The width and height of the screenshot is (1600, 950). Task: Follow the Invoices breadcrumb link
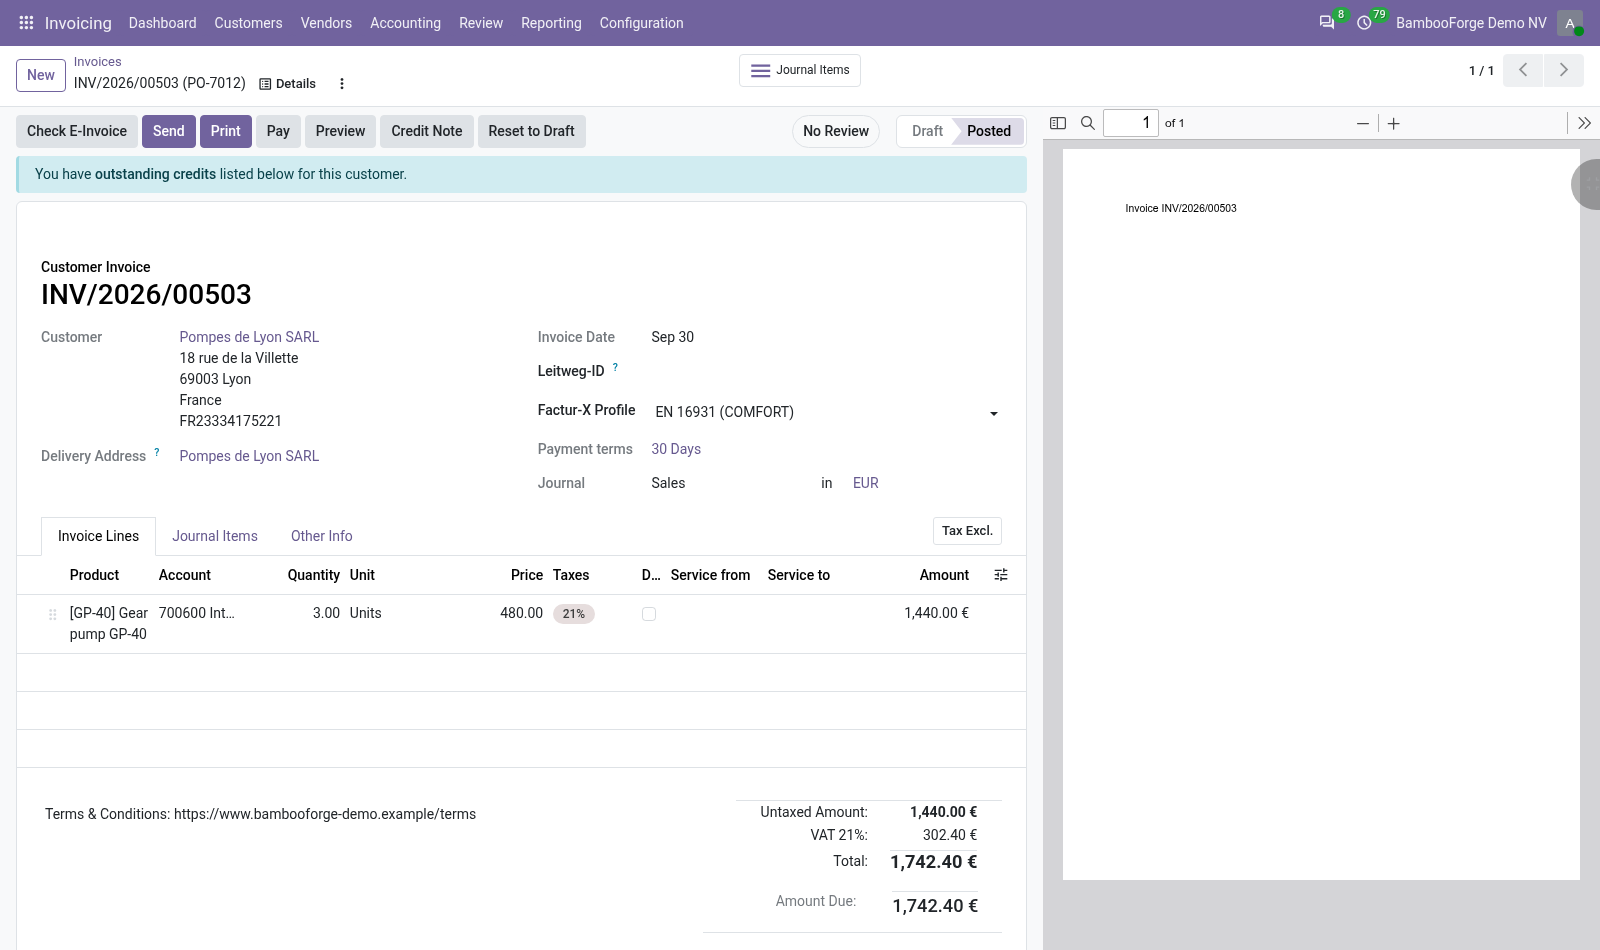click(x=97, y=62)
